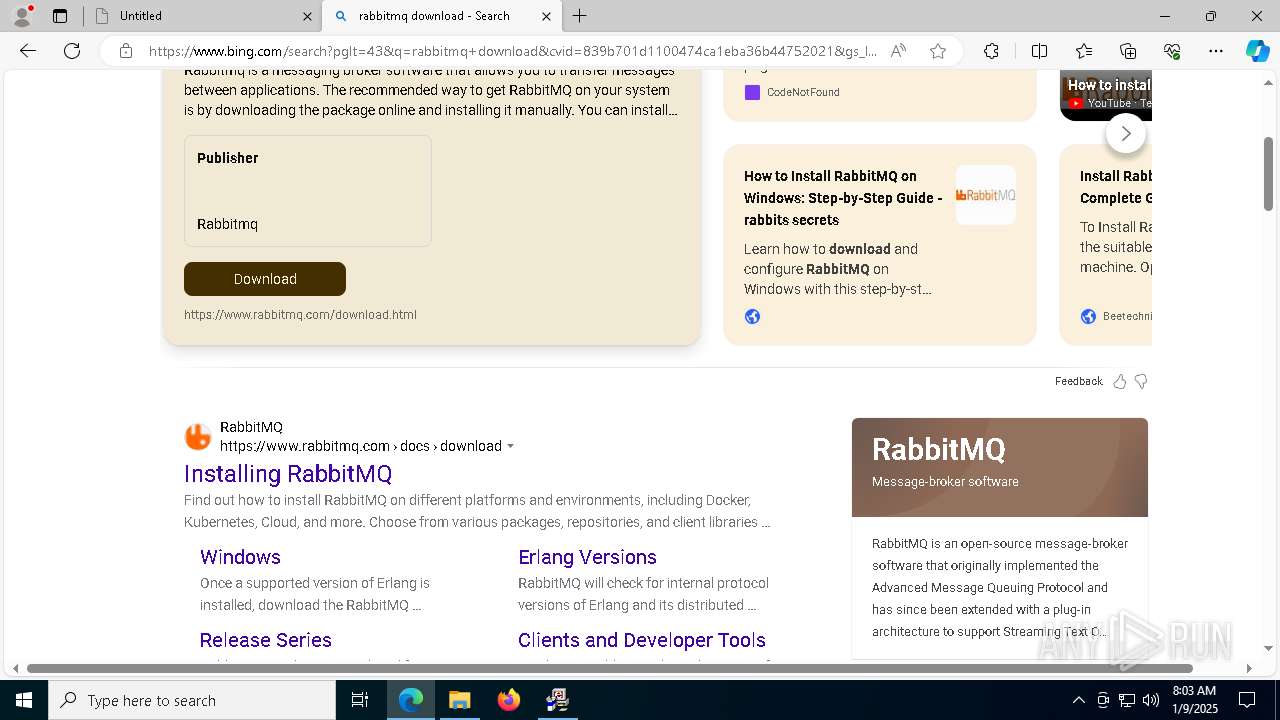This screenshot has height=720, width=1280.
Task: Add this page to favorites star
Action: point(938,51)
